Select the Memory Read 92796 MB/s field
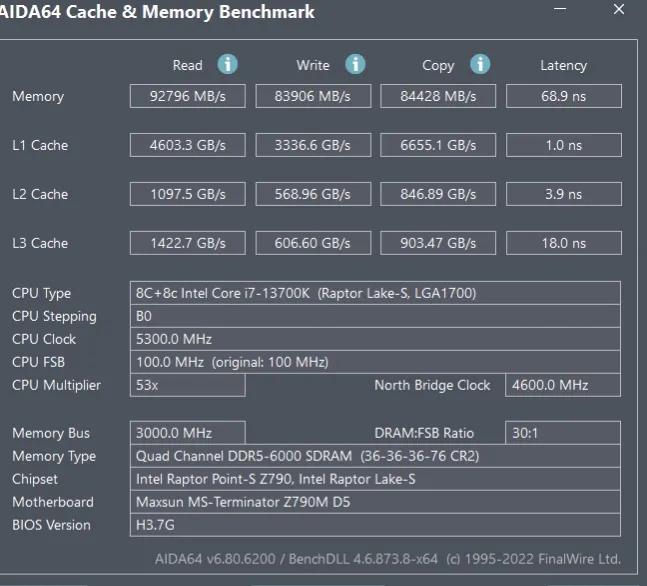The height and width of the screenshot is (586, 647). [x=188, y=96]
